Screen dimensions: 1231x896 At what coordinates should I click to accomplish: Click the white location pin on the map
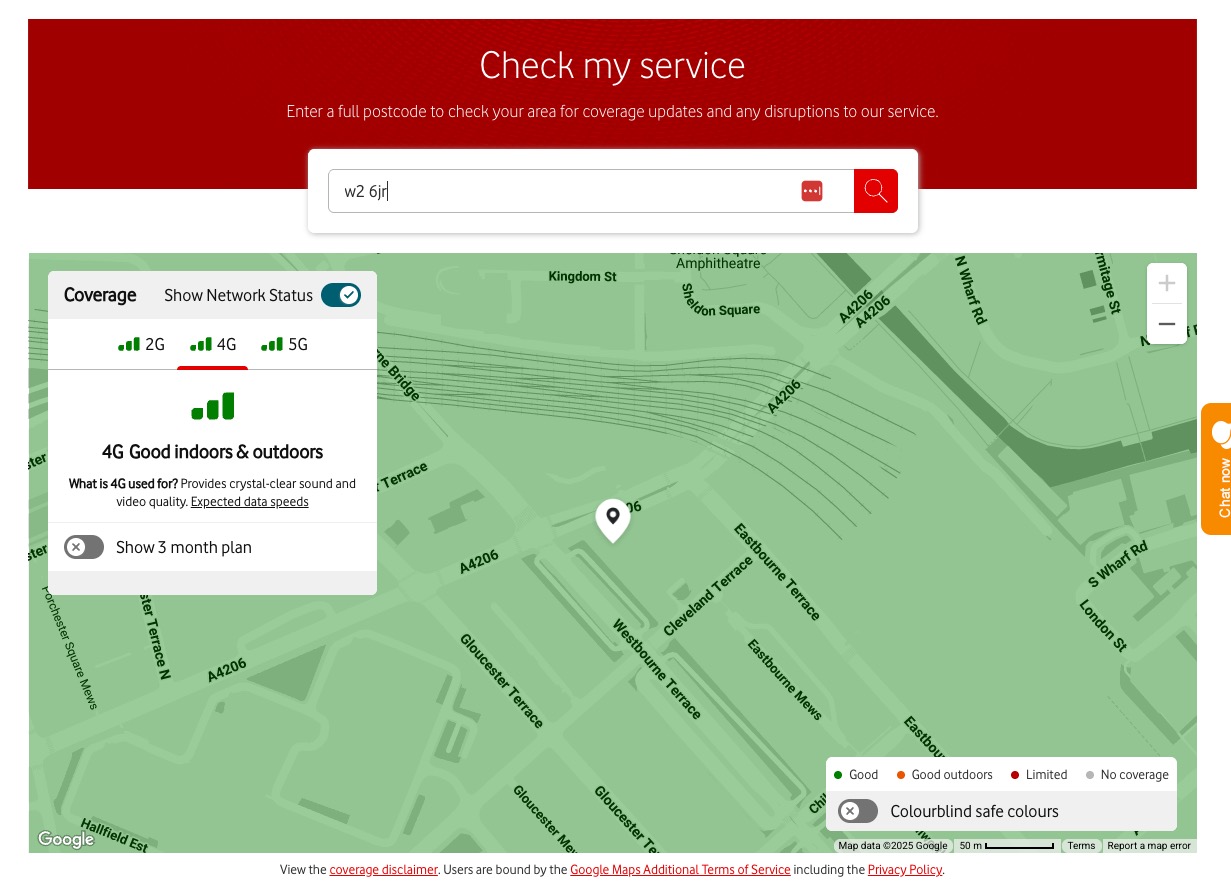pos(612,520)
